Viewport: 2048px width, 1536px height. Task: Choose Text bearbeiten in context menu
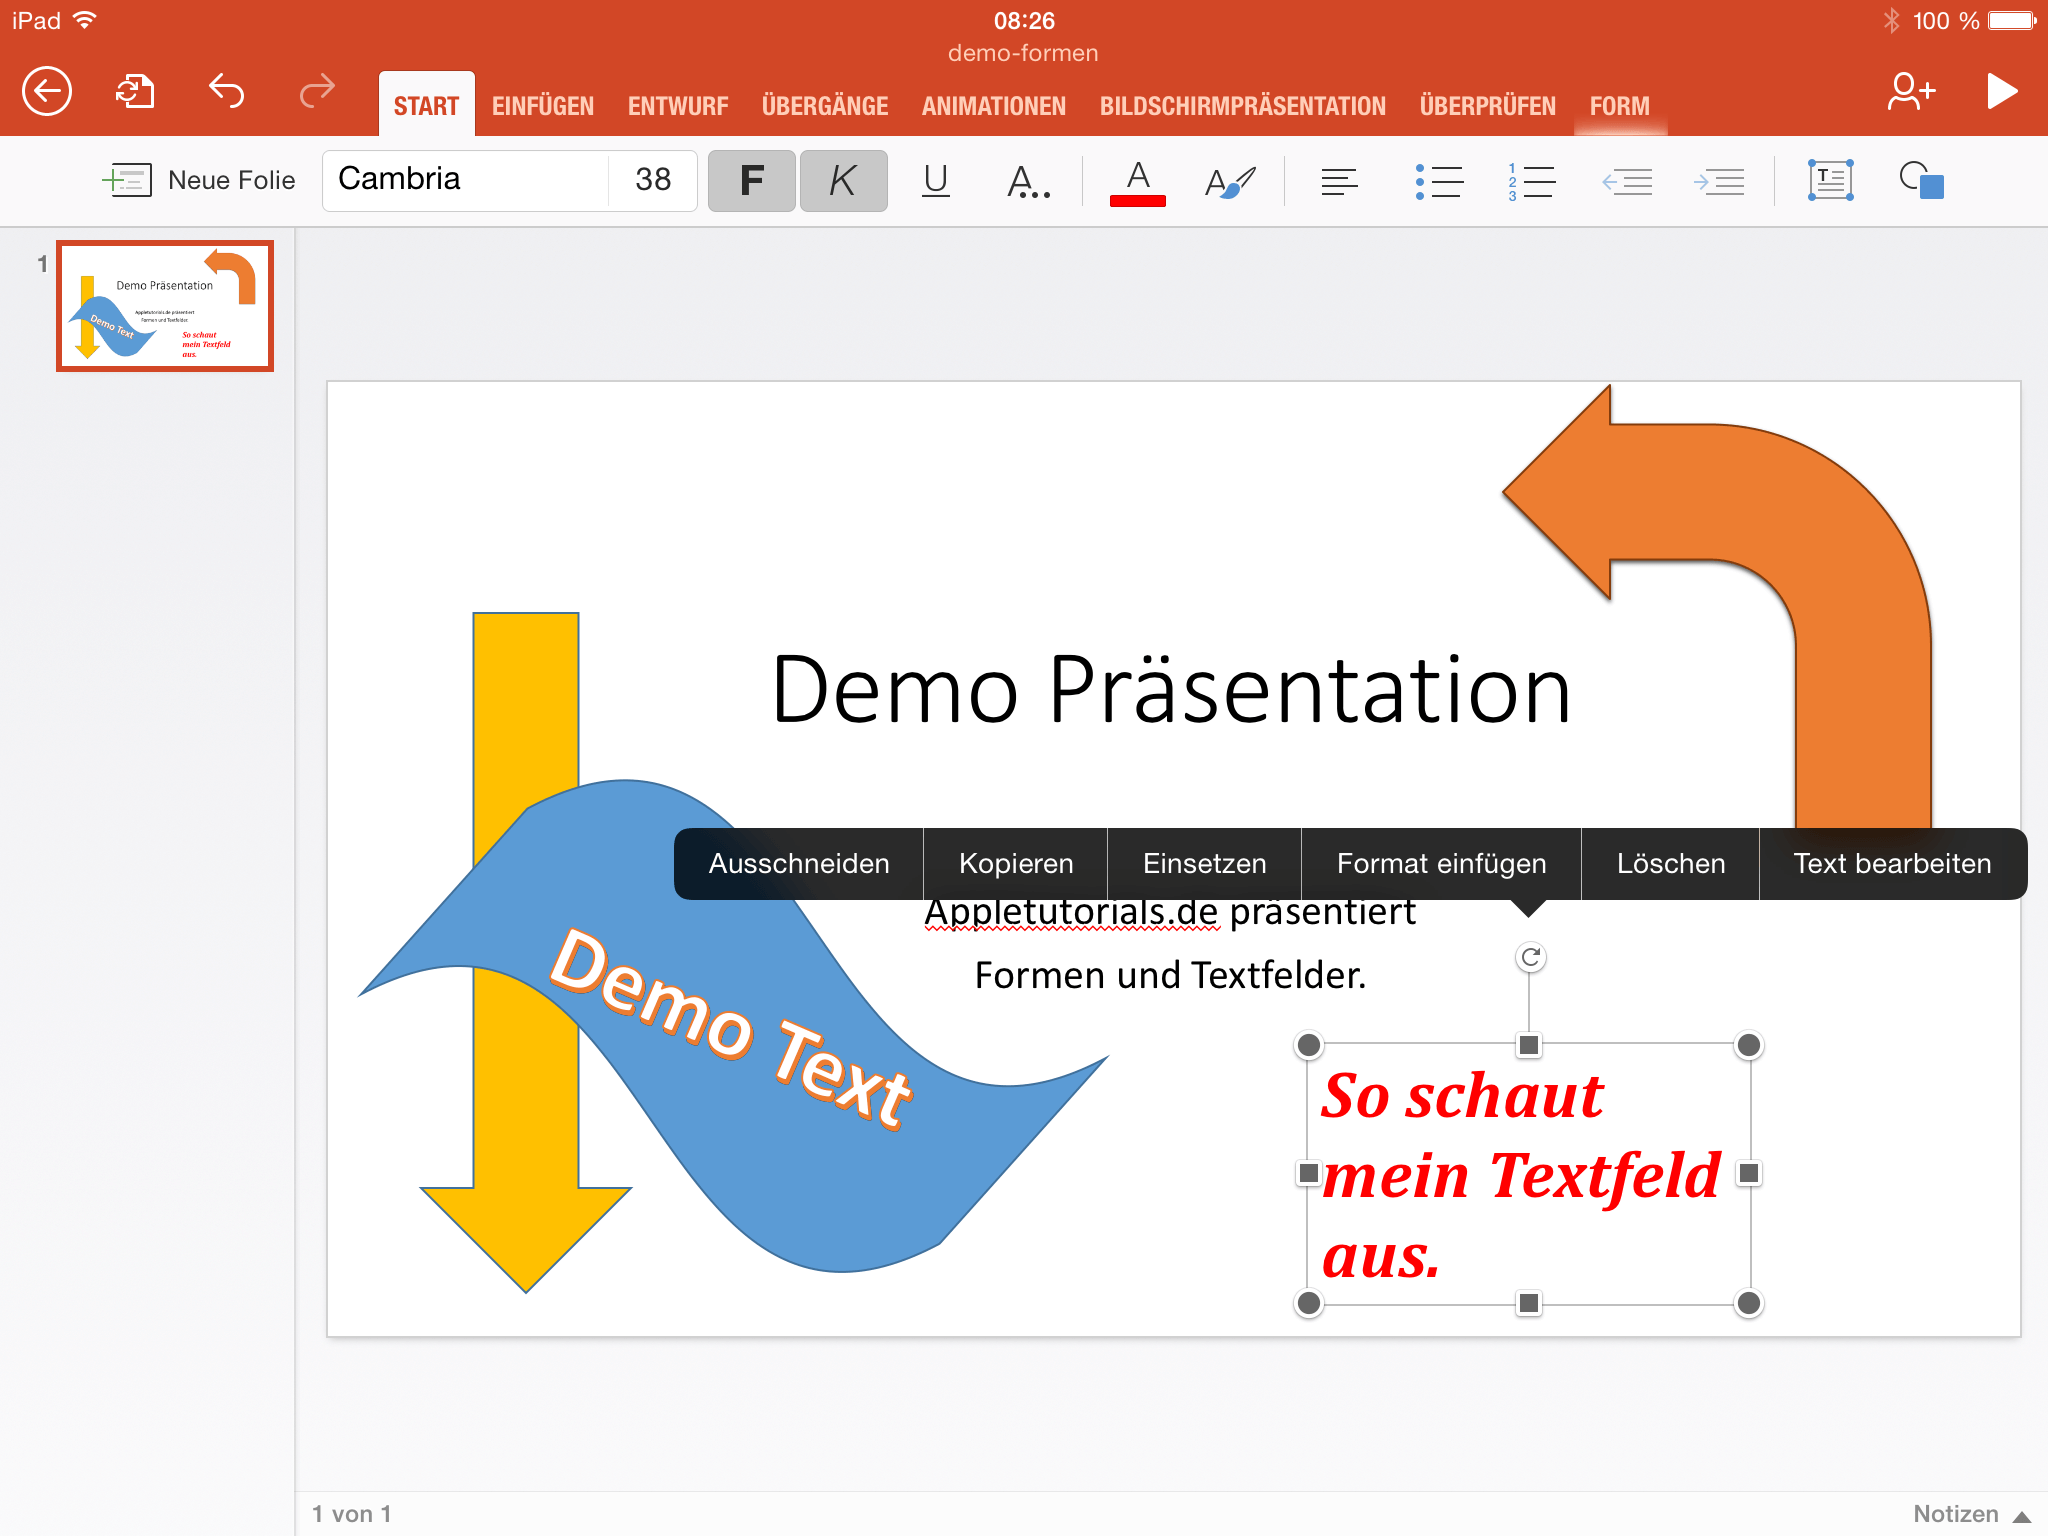pyautogui.click(x=1892, y=864)
